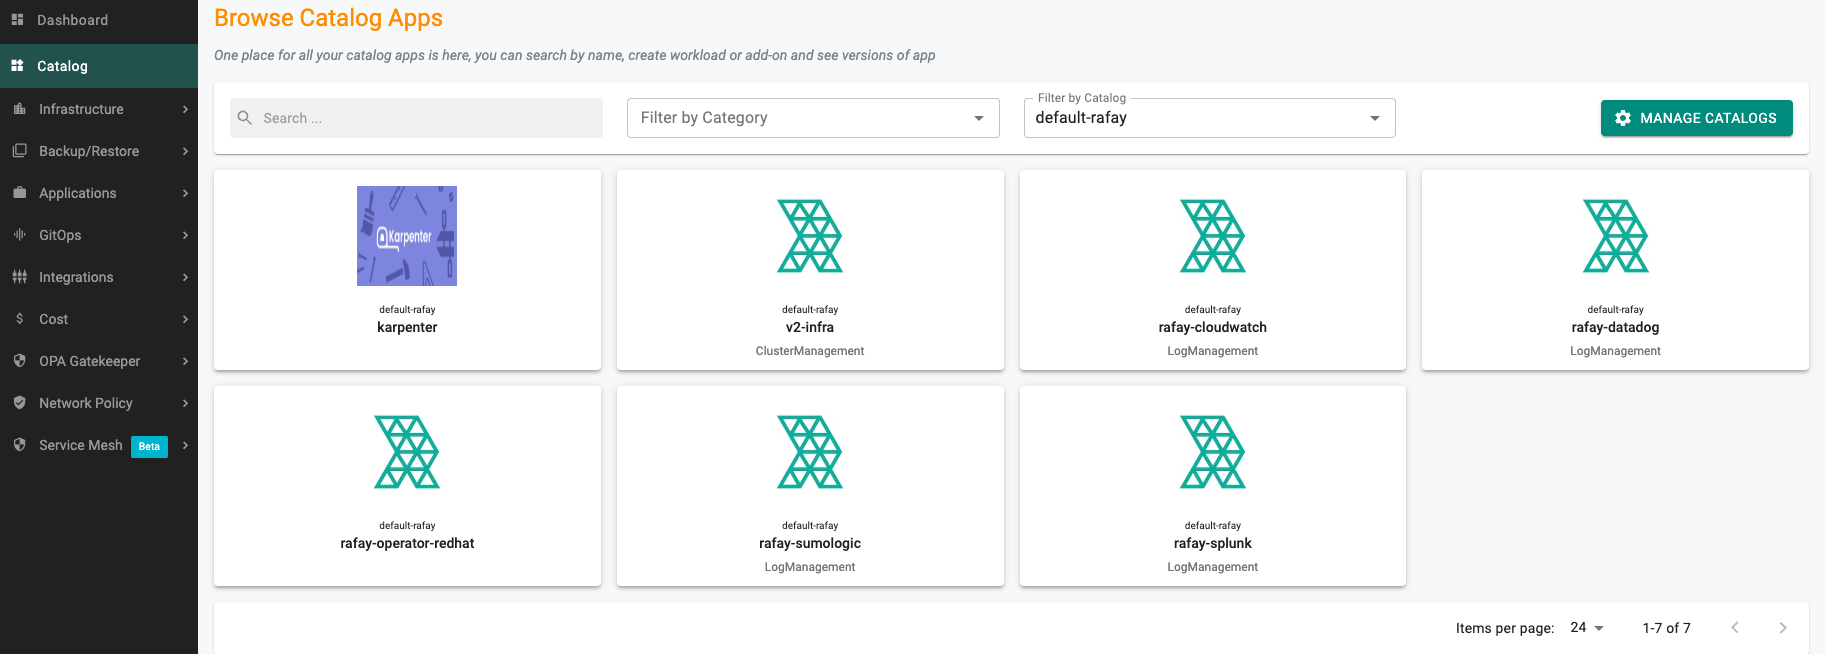Click ClusterManagement label under v2-infra

810,351
